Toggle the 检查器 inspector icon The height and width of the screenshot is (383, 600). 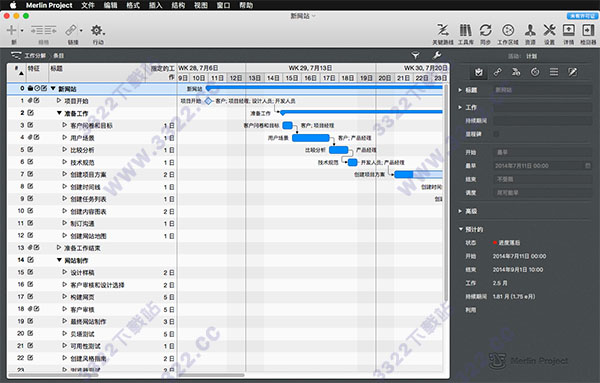588,30
